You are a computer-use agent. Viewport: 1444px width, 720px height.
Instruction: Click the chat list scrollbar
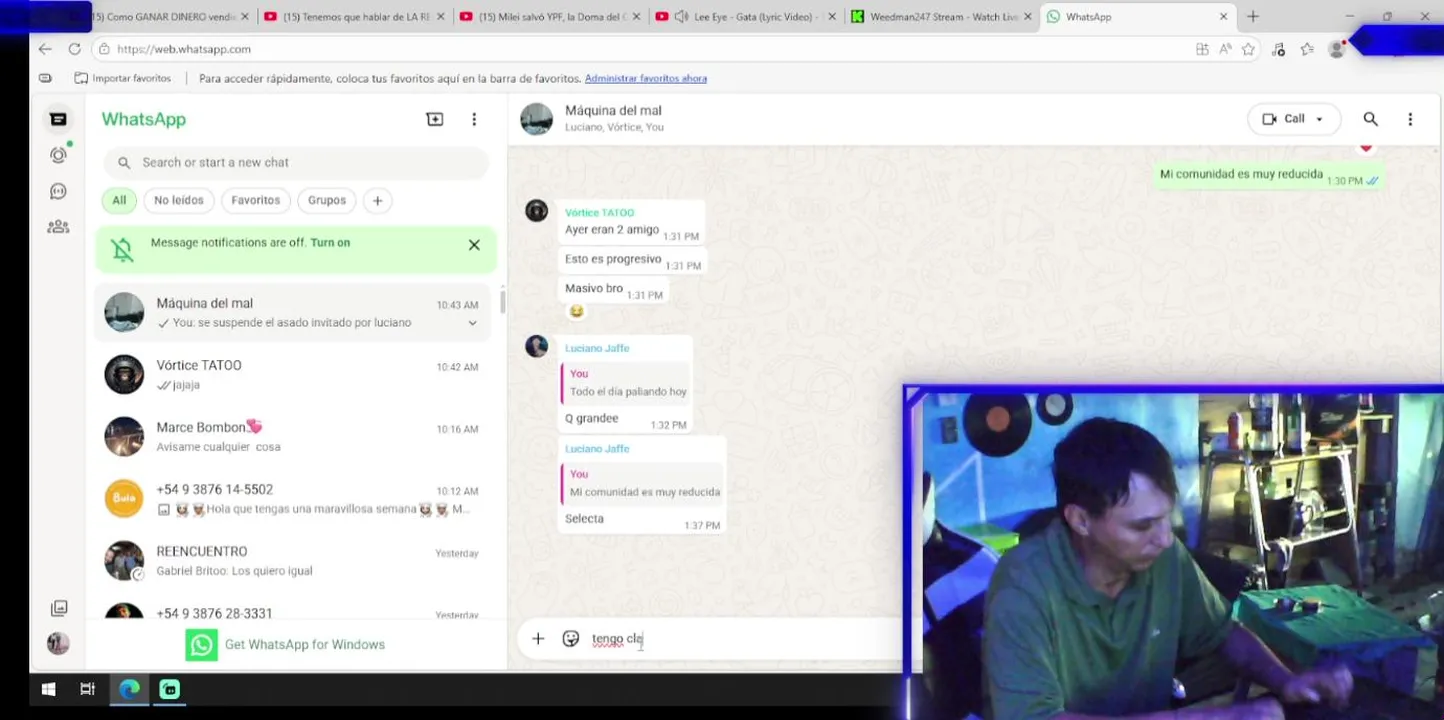(x=503, y=302)
